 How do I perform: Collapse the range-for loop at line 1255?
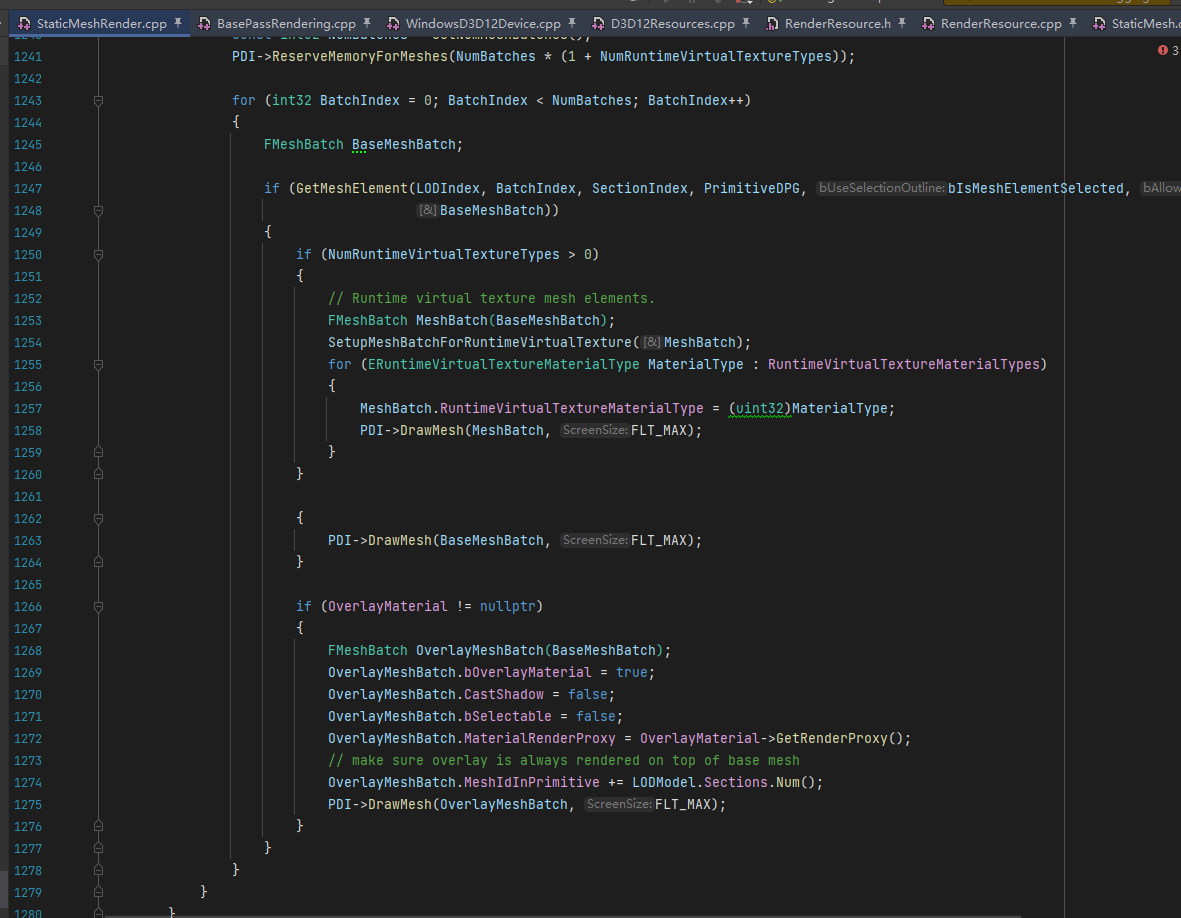click(x=98, y=364)
